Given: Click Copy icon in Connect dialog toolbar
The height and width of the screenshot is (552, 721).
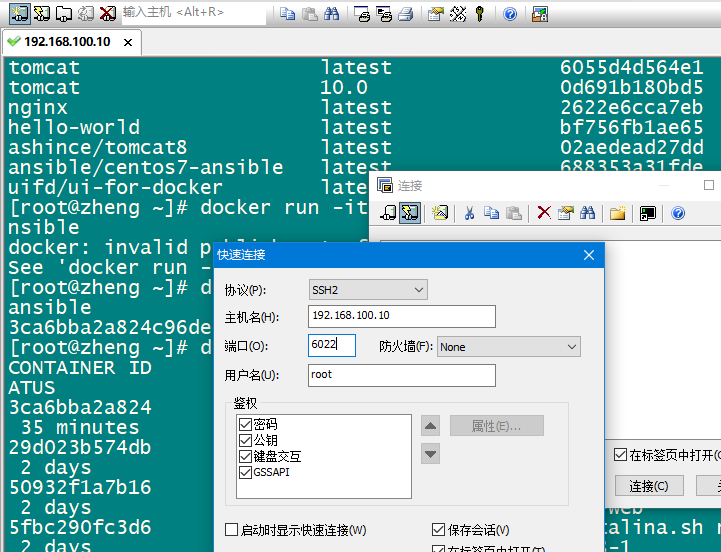Looking at the screenshot, I should tap(492, 213).
